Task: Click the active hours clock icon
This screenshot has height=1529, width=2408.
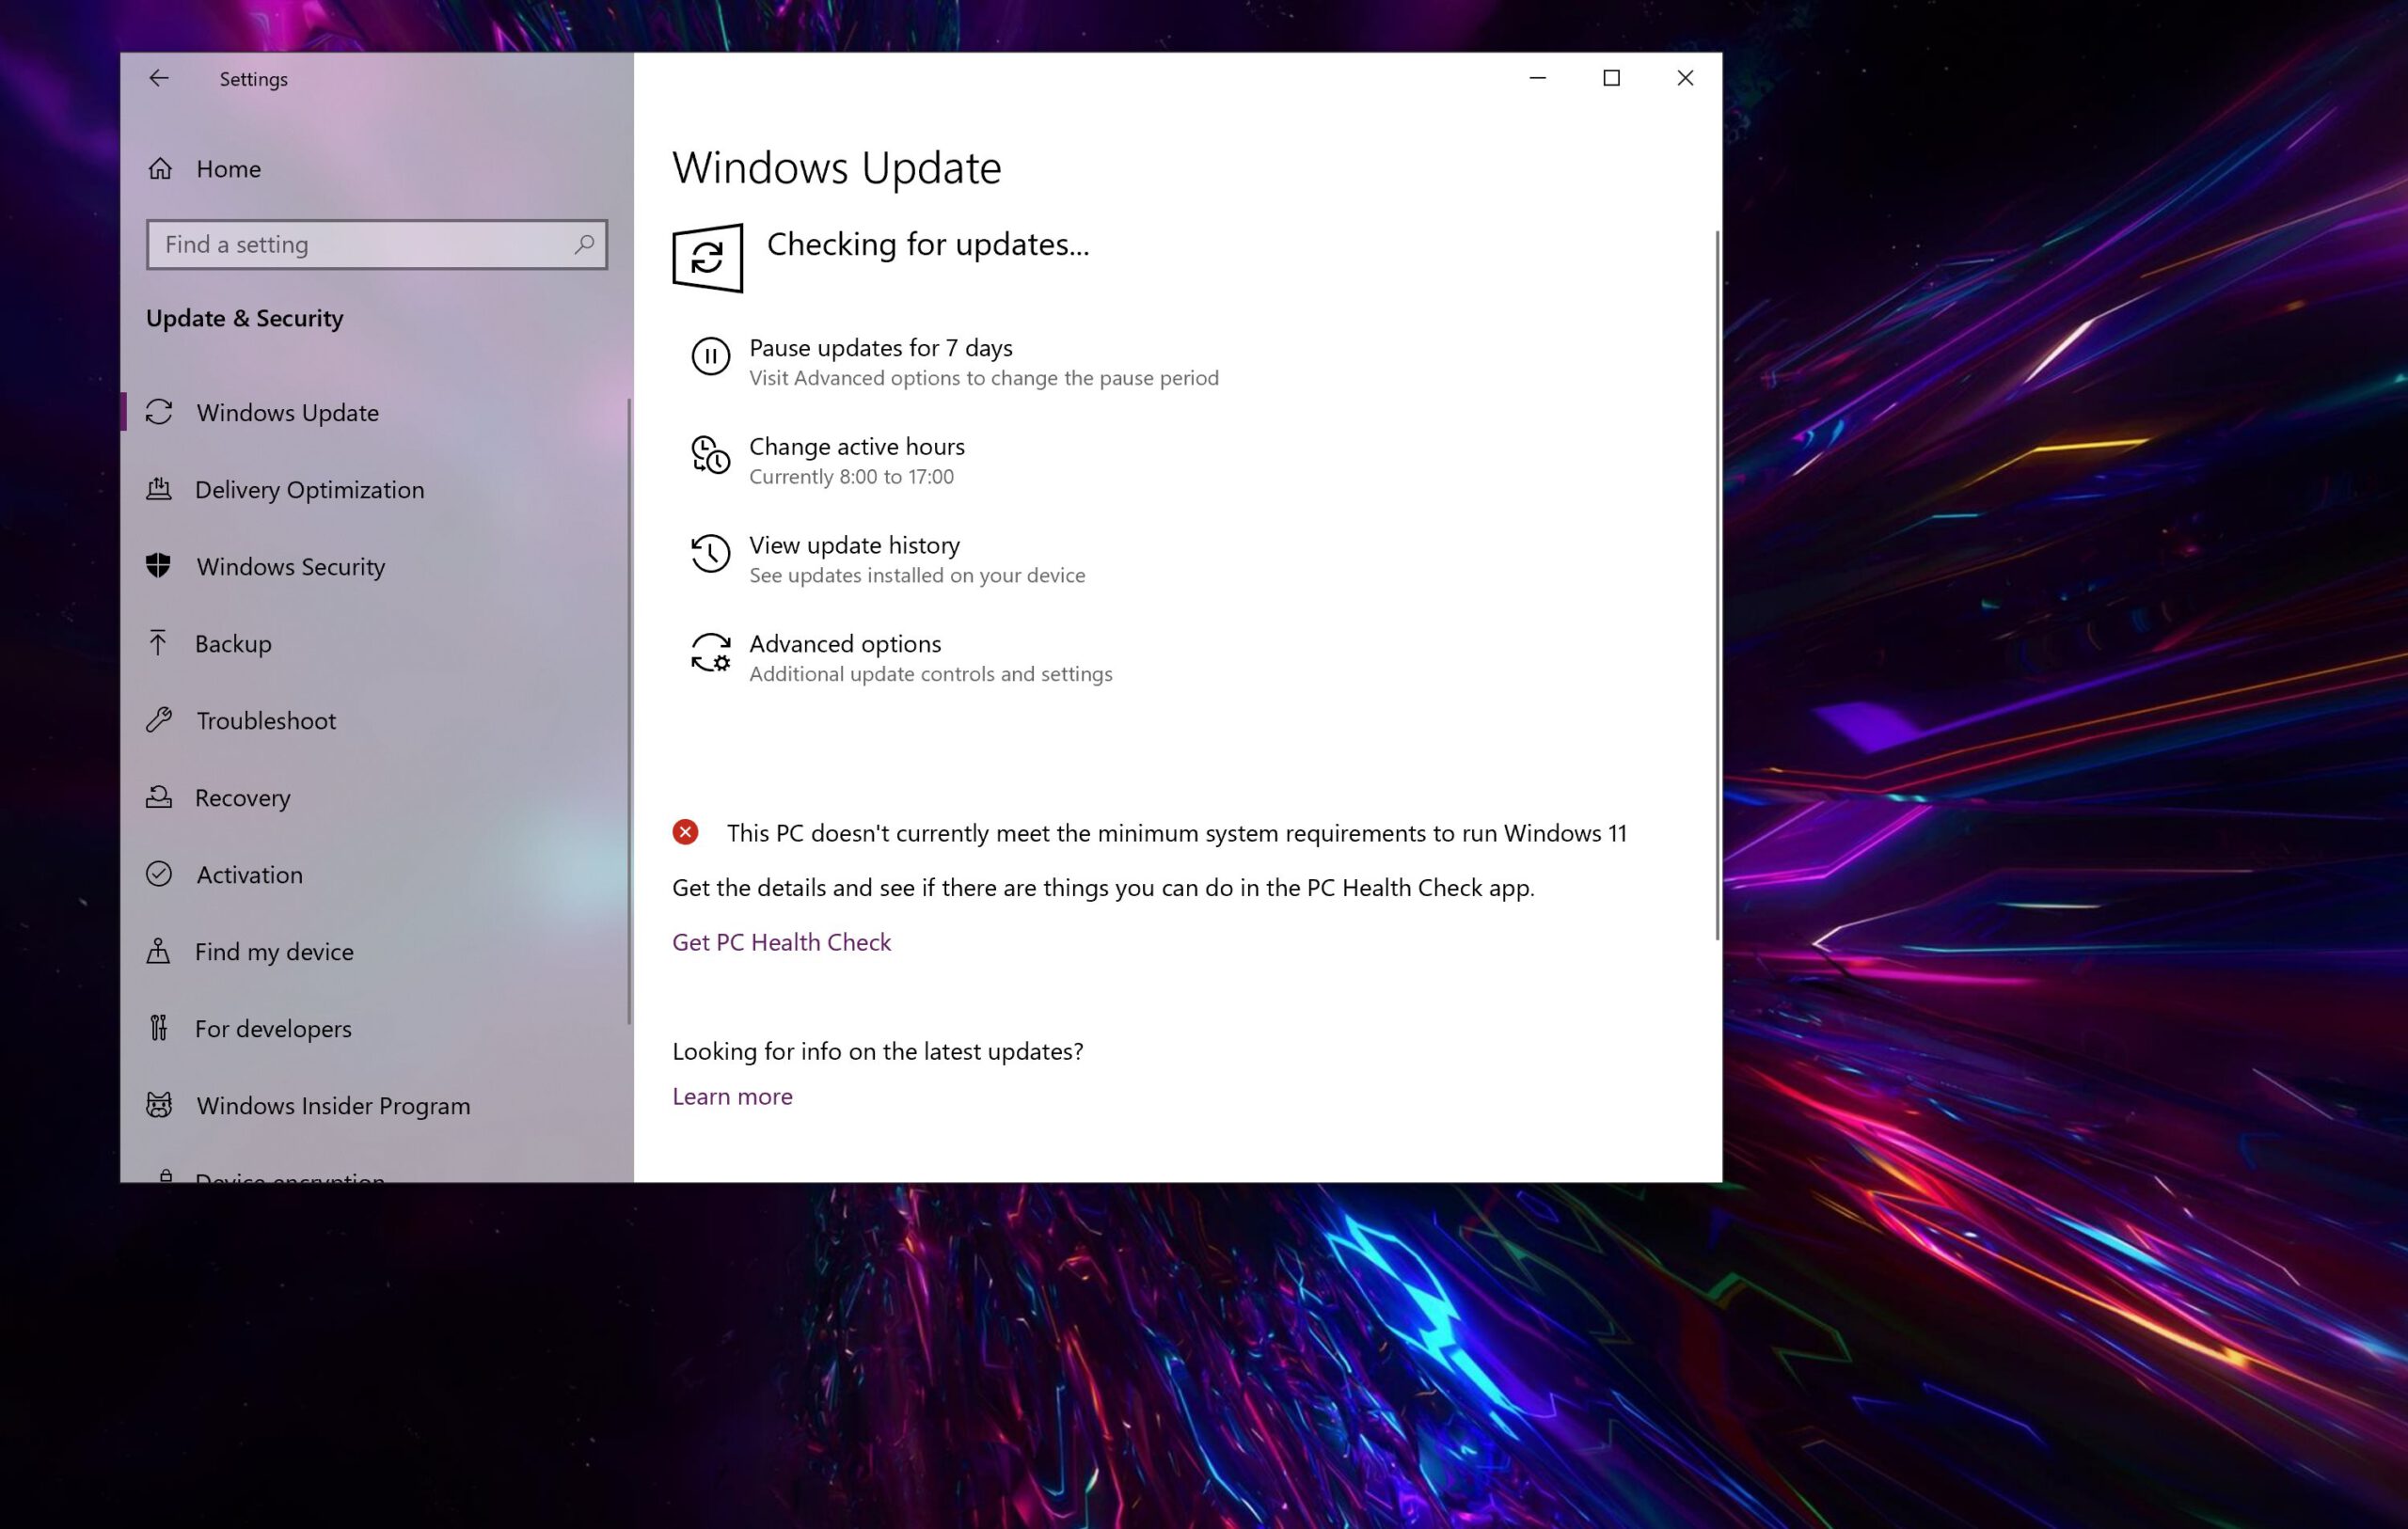Action: [711, 455]
